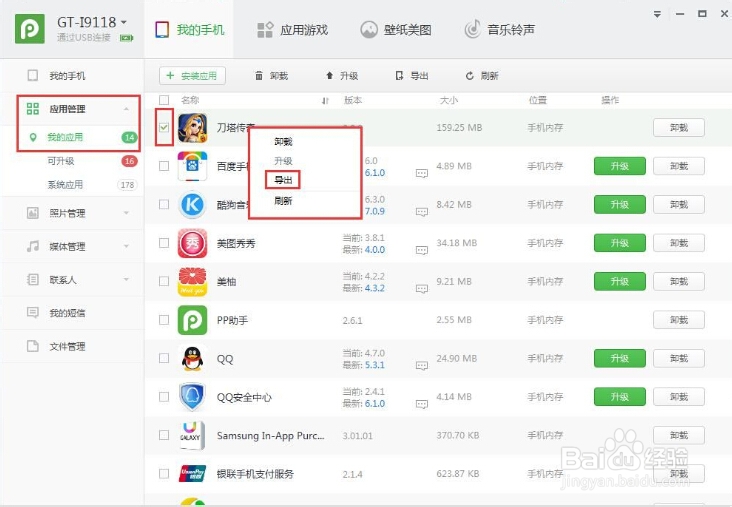The image size is (732, 507).
Task: Toggle the select-all checkbox in header
Action: 164,100
